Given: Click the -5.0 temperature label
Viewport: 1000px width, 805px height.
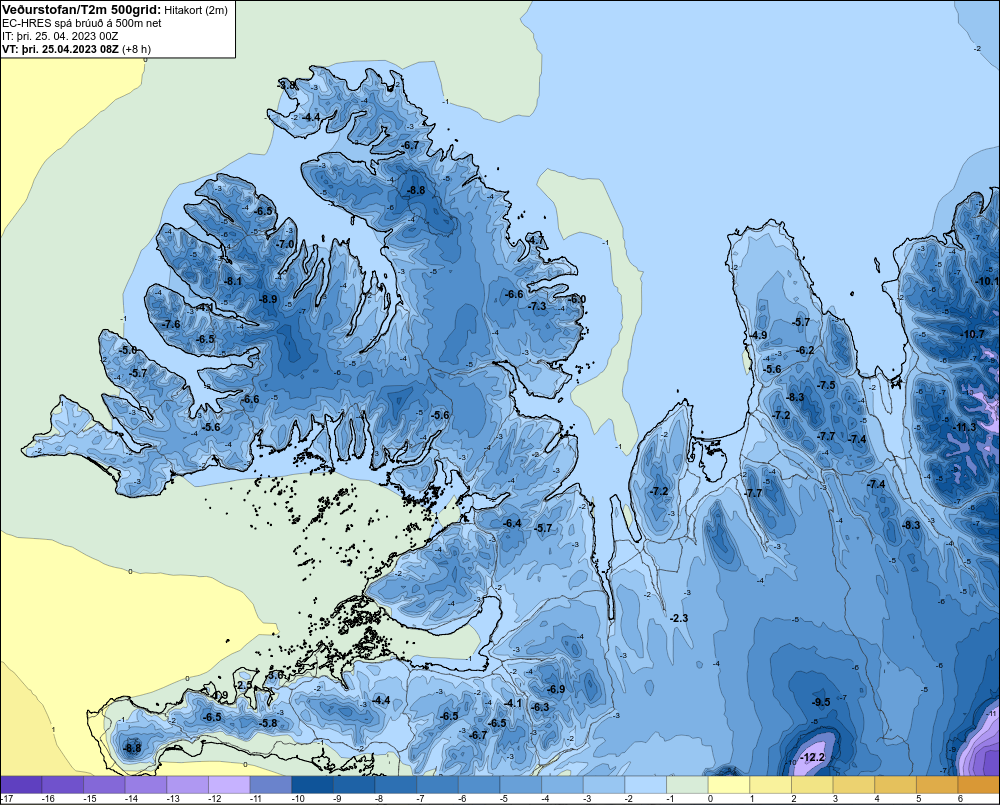Looking at the screenshot, I should [128, 350].
